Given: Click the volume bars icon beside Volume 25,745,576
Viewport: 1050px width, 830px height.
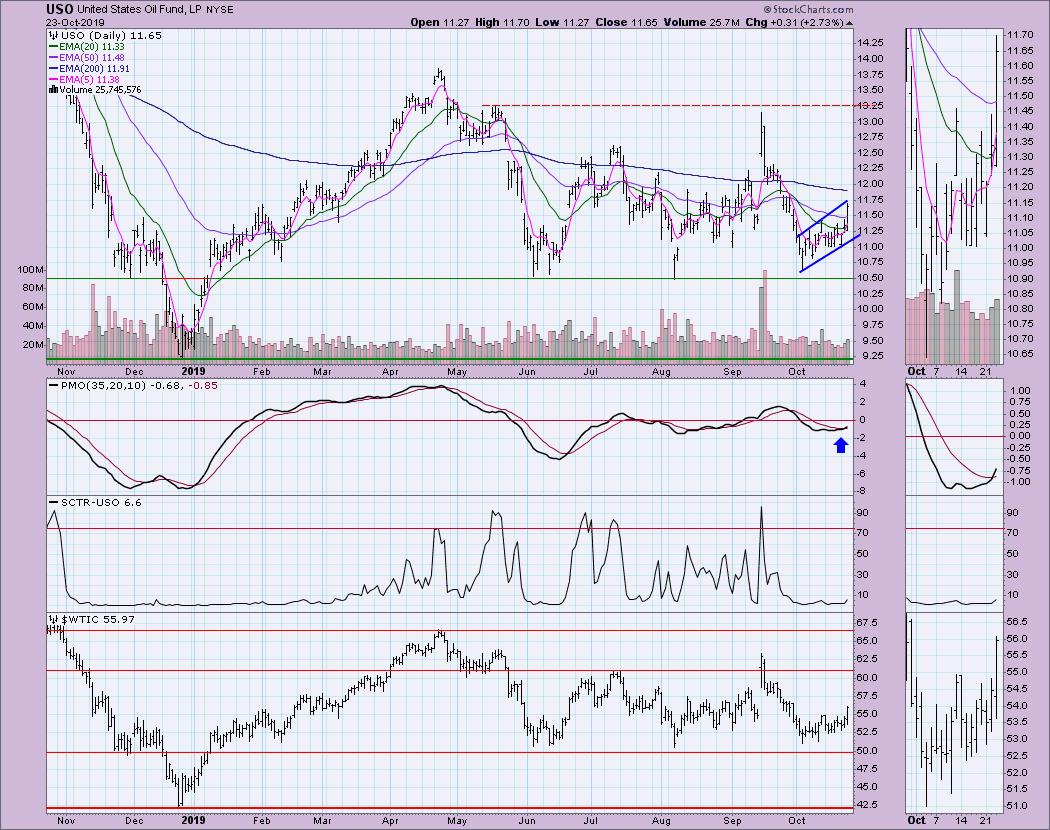Looking at the screenshot, I should 54,90.
